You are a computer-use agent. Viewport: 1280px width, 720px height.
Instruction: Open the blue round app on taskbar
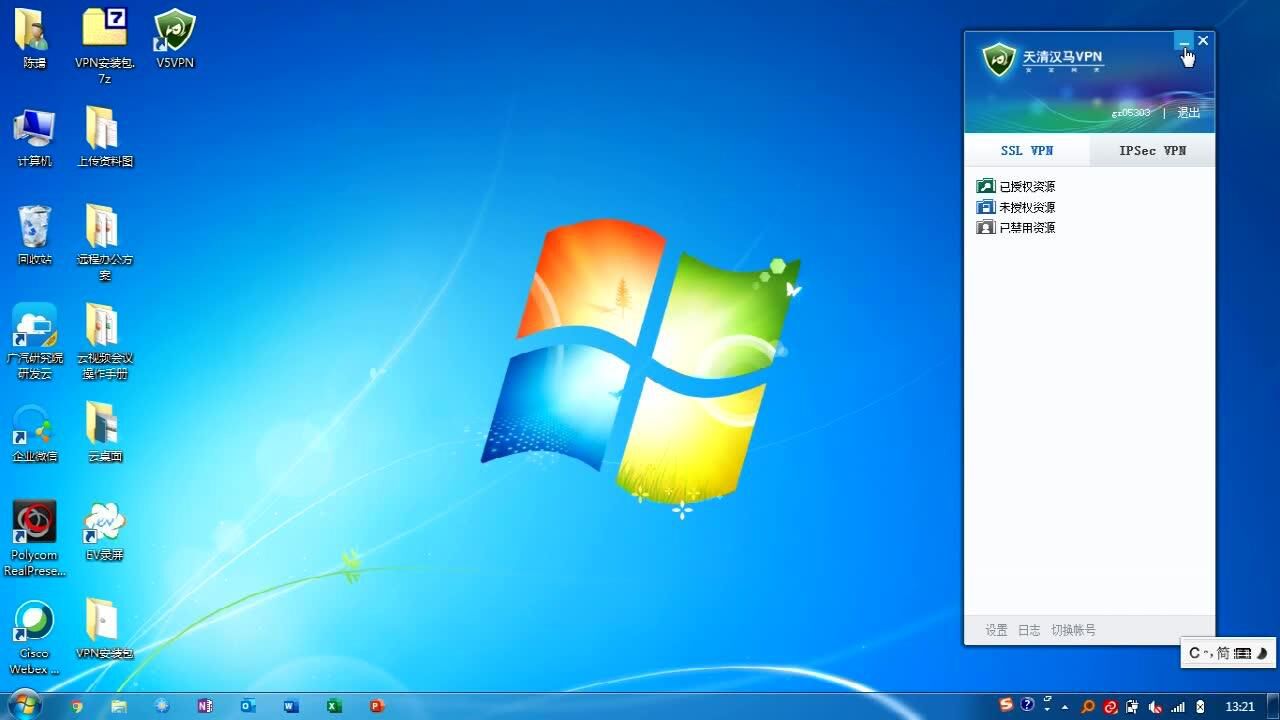pyautogui.click(x=162, y=706)
